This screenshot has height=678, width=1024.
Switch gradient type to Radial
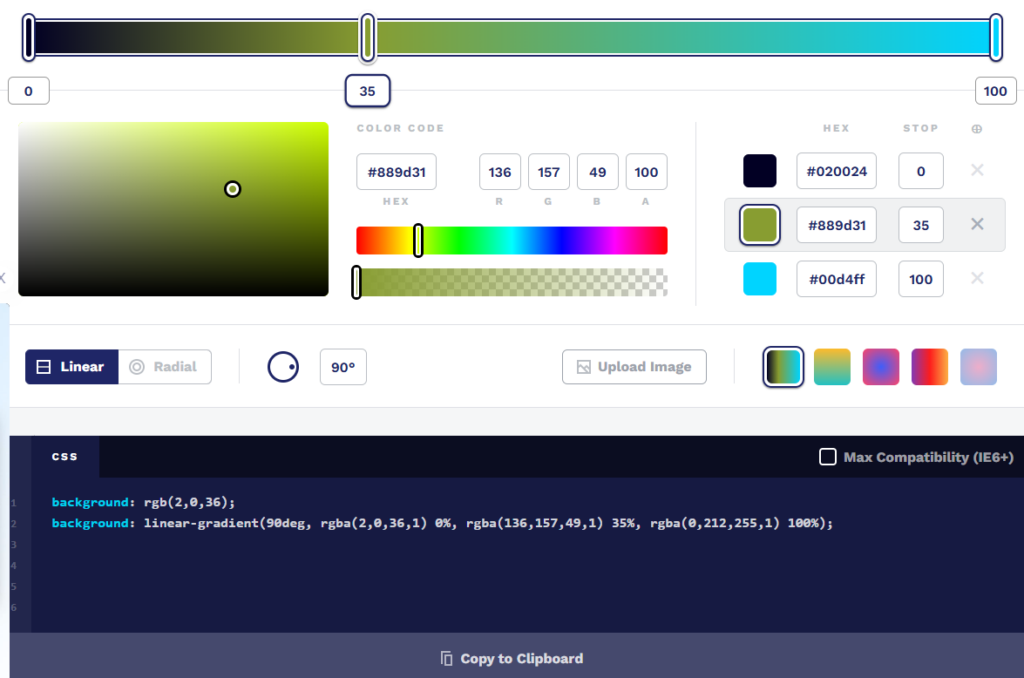165,367
